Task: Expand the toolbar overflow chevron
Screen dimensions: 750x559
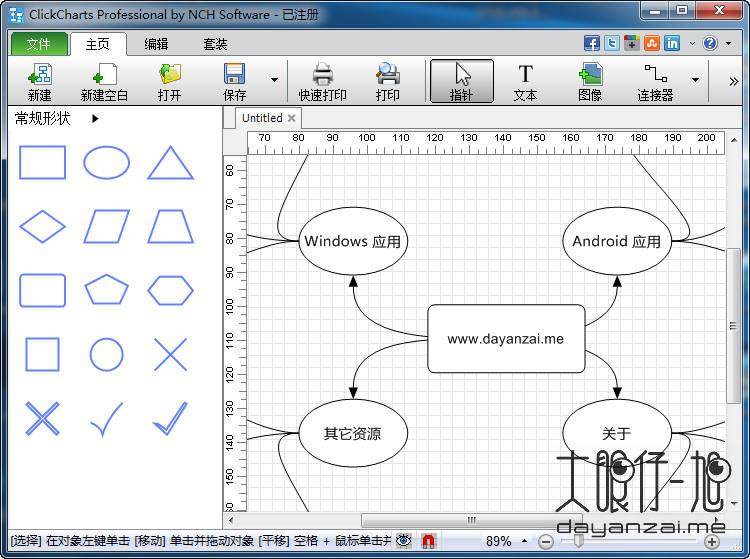Action: (734, 82)
